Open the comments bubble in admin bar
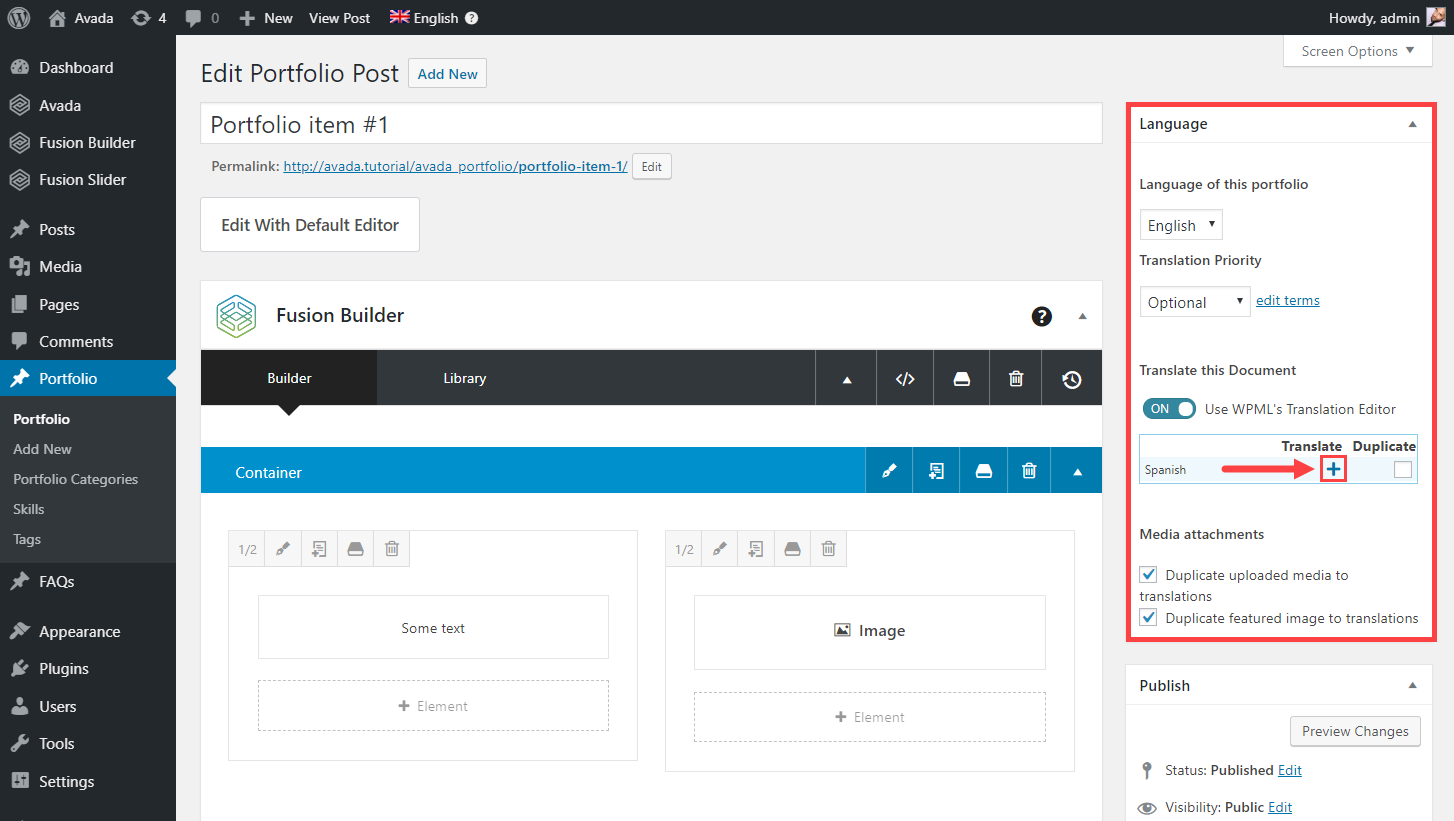This screenshot has height=821, width=1454. (x=202, y=18)
